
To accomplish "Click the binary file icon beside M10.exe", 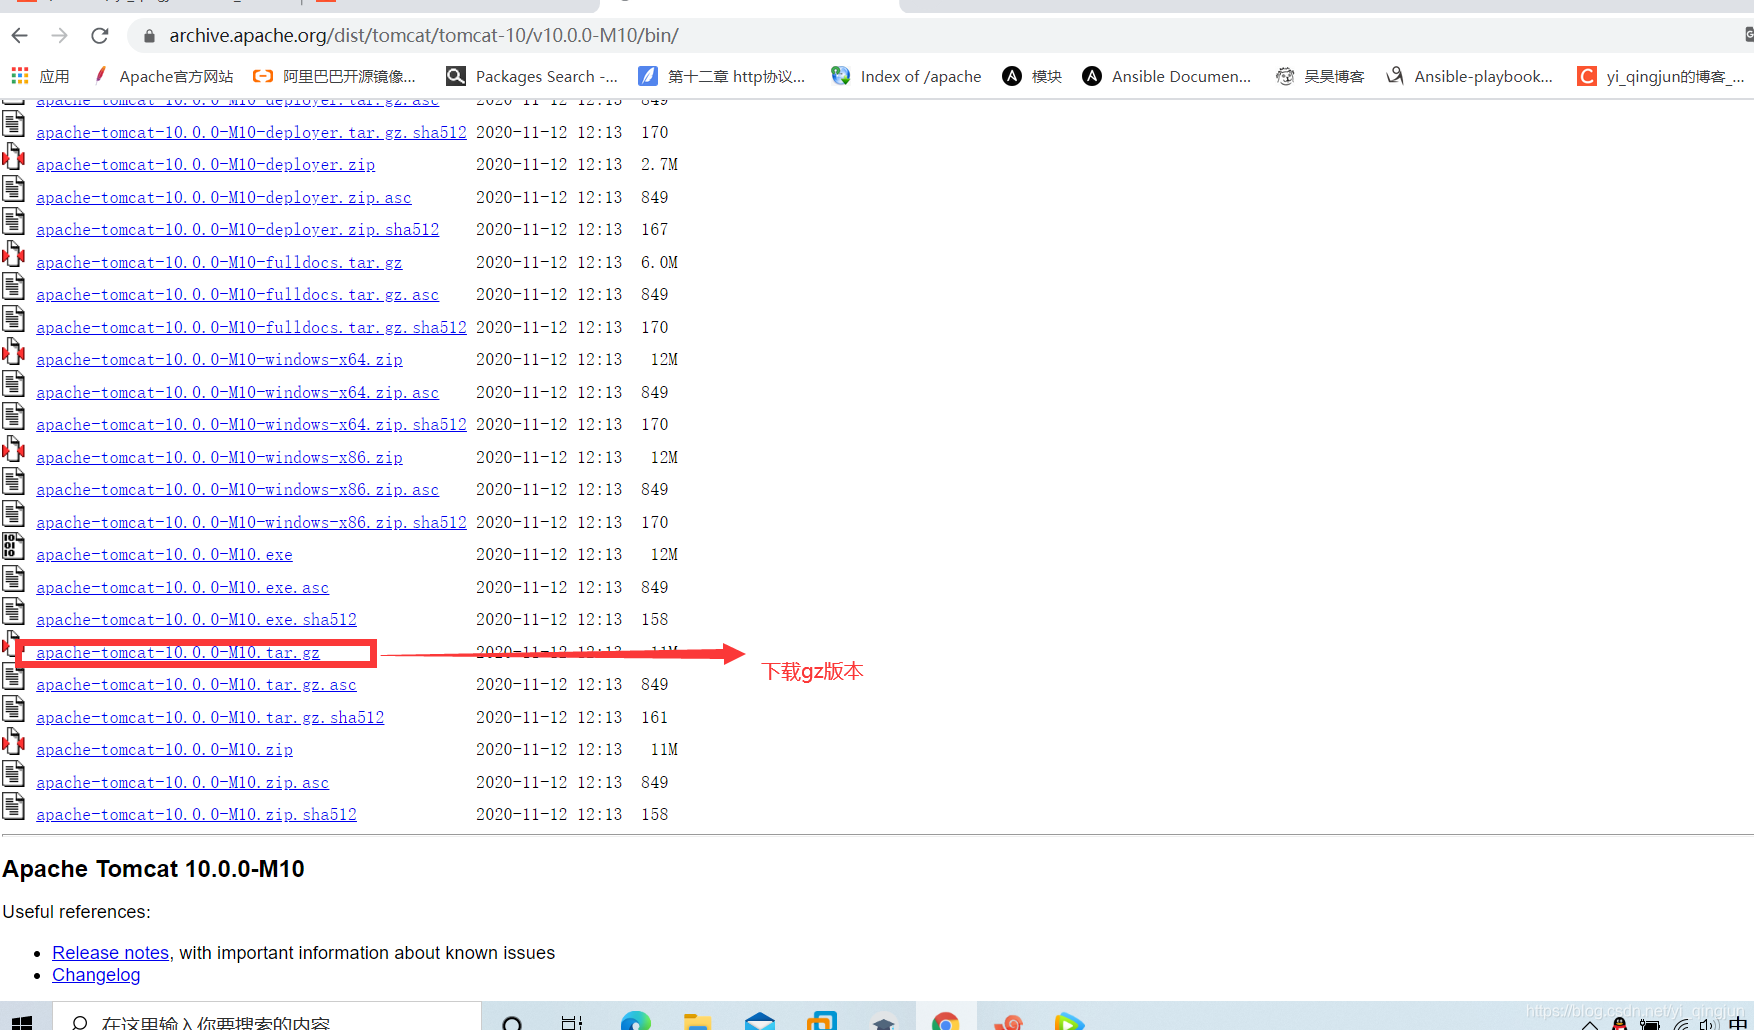I will coord(14,547).
